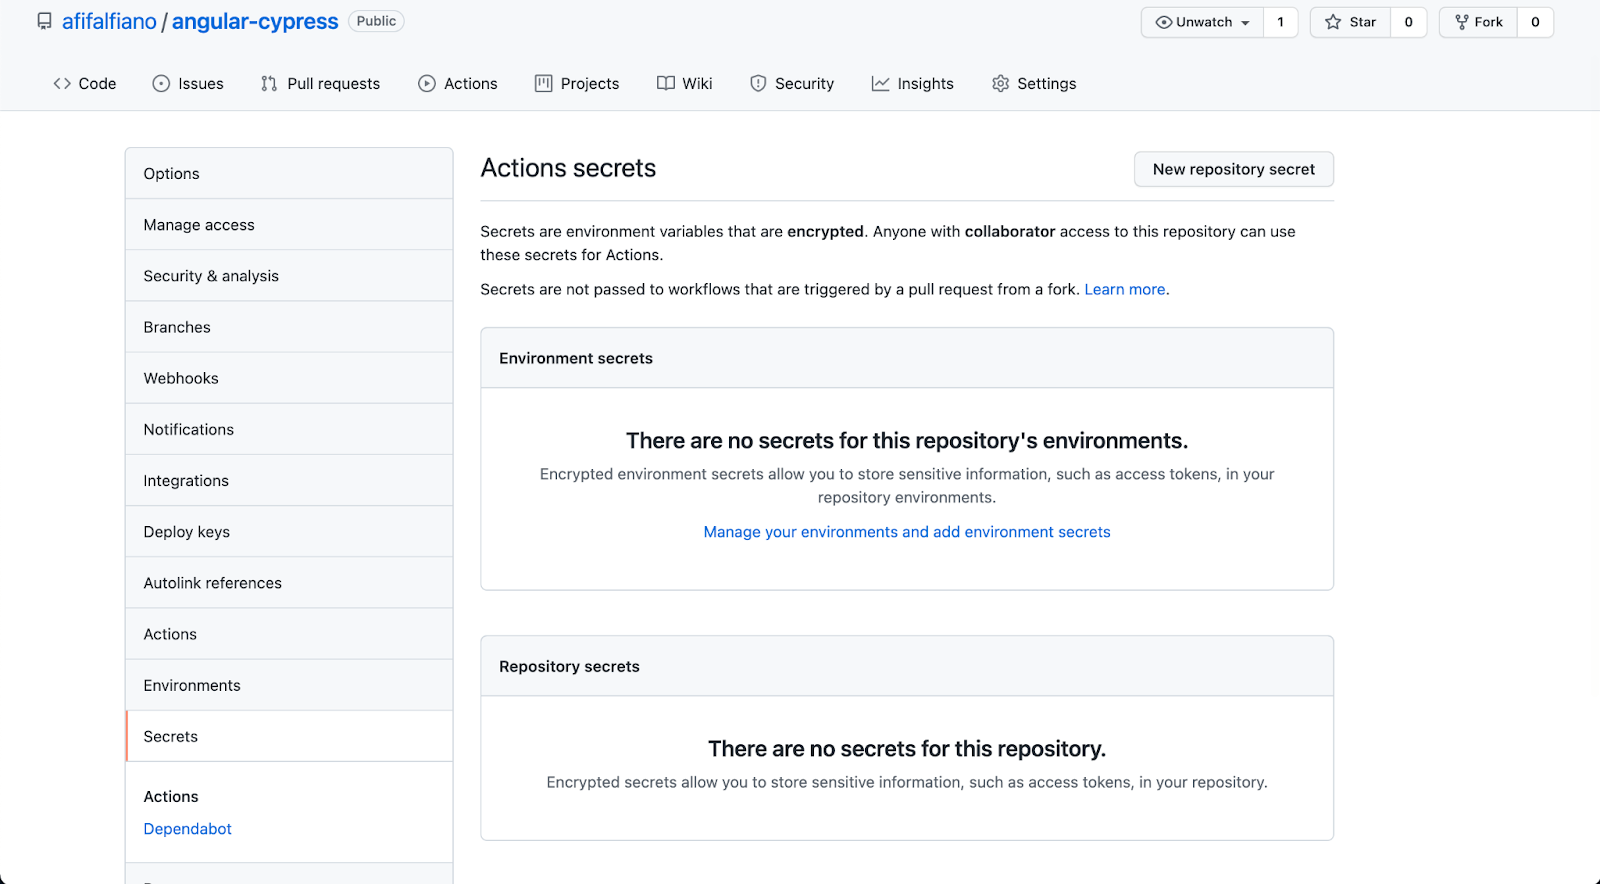Image resolution: width=1600 pixels, height=884 pixels.
Task: Click the Environment secrets section header
Action: coord(907,358)
